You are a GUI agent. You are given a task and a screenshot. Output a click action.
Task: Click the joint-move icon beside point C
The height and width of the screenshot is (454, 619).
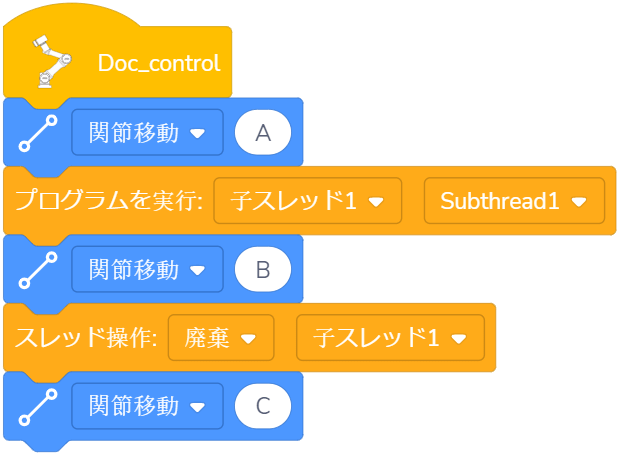36,408
